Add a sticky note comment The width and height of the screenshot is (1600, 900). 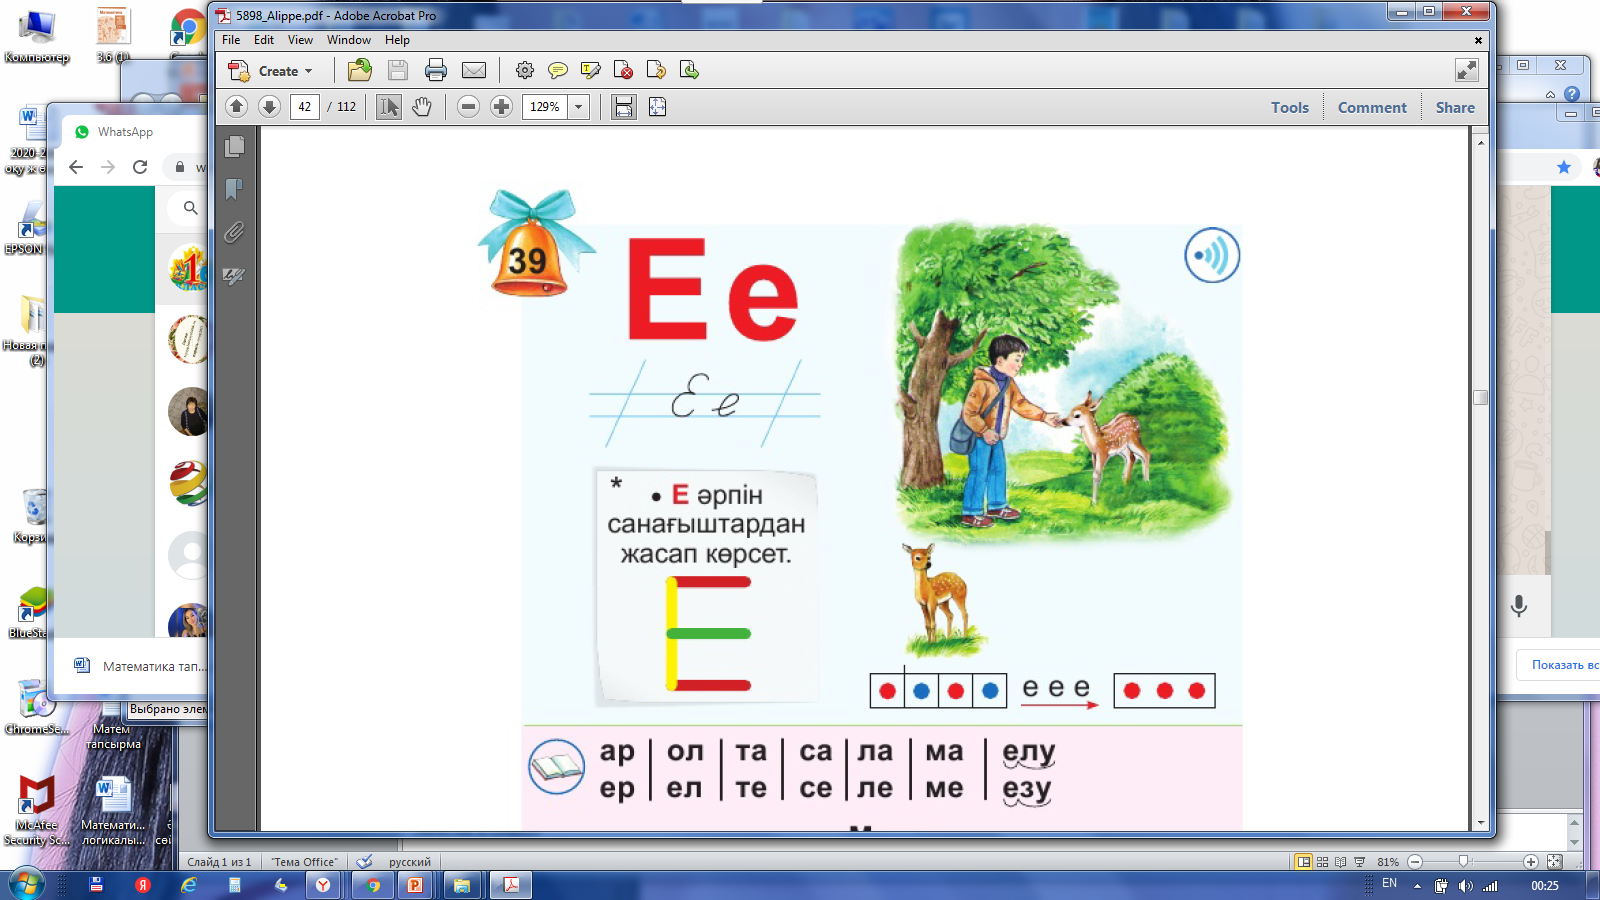point(558,70)
